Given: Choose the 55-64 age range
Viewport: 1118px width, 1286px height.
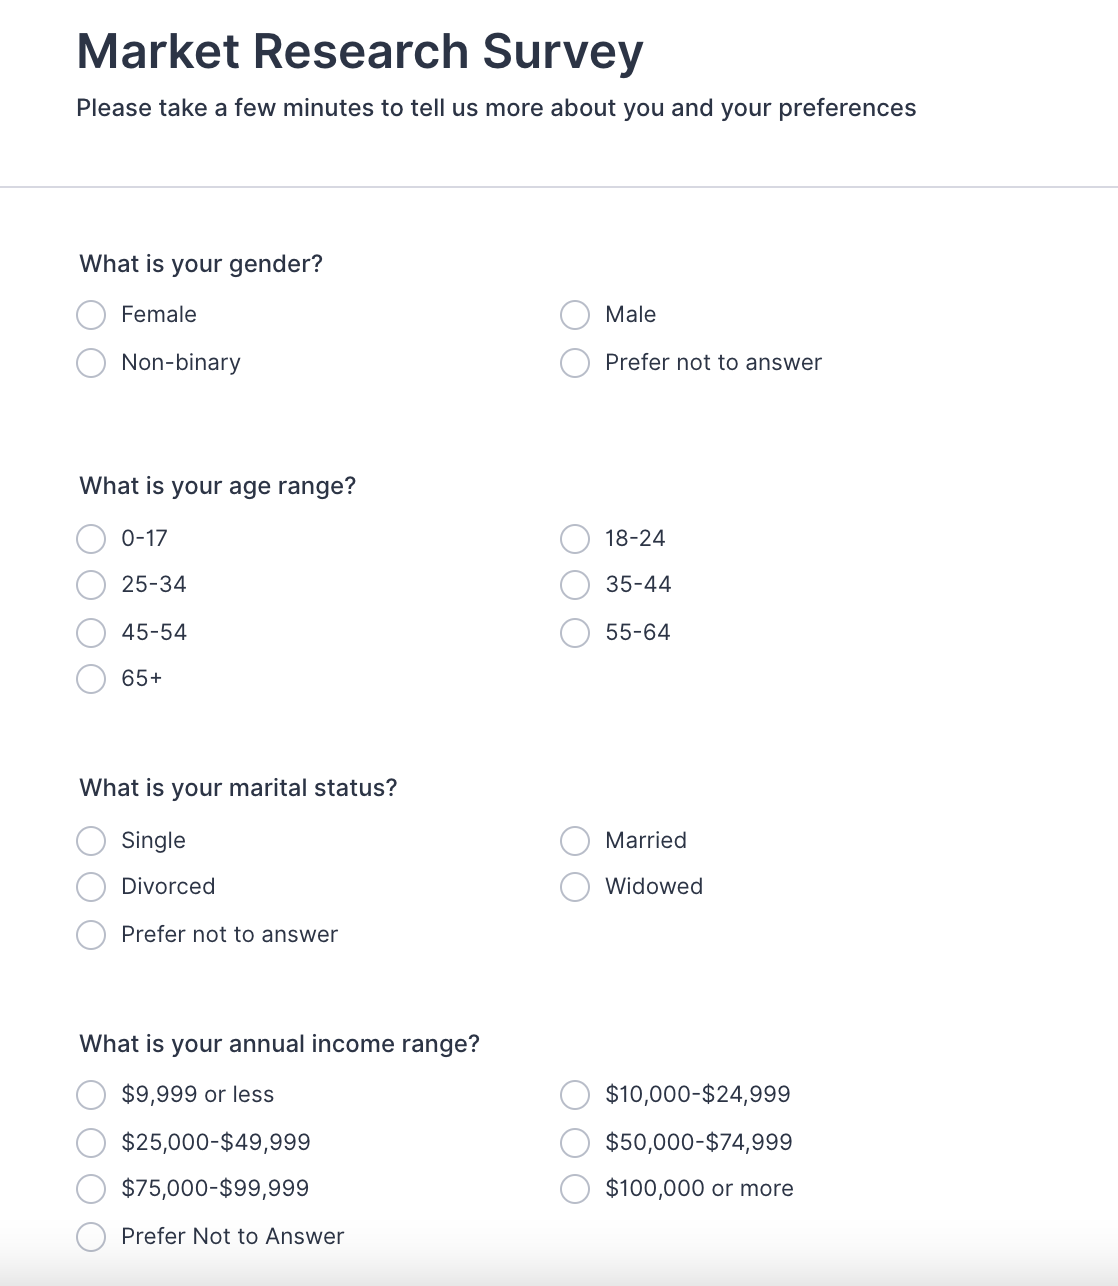Looking at the screenshot, I should click(575, 633).
